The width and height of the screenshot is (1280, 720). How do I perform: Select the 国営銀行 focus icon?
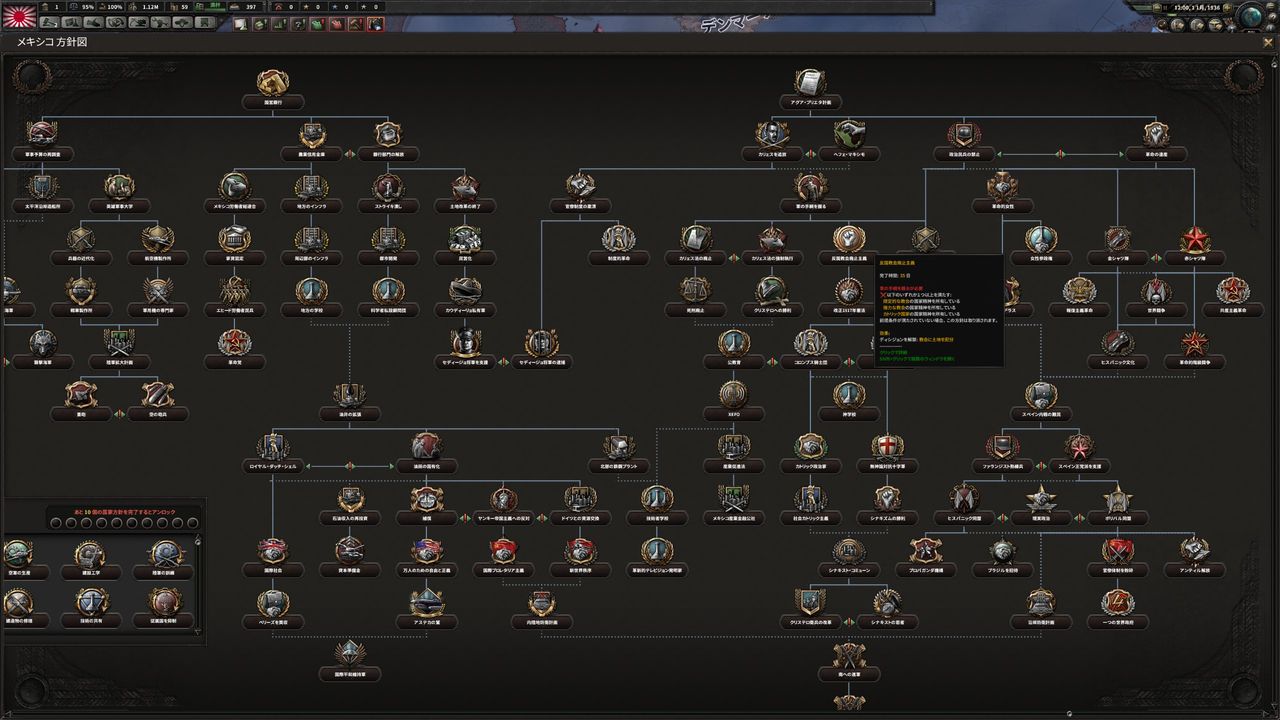273,82
